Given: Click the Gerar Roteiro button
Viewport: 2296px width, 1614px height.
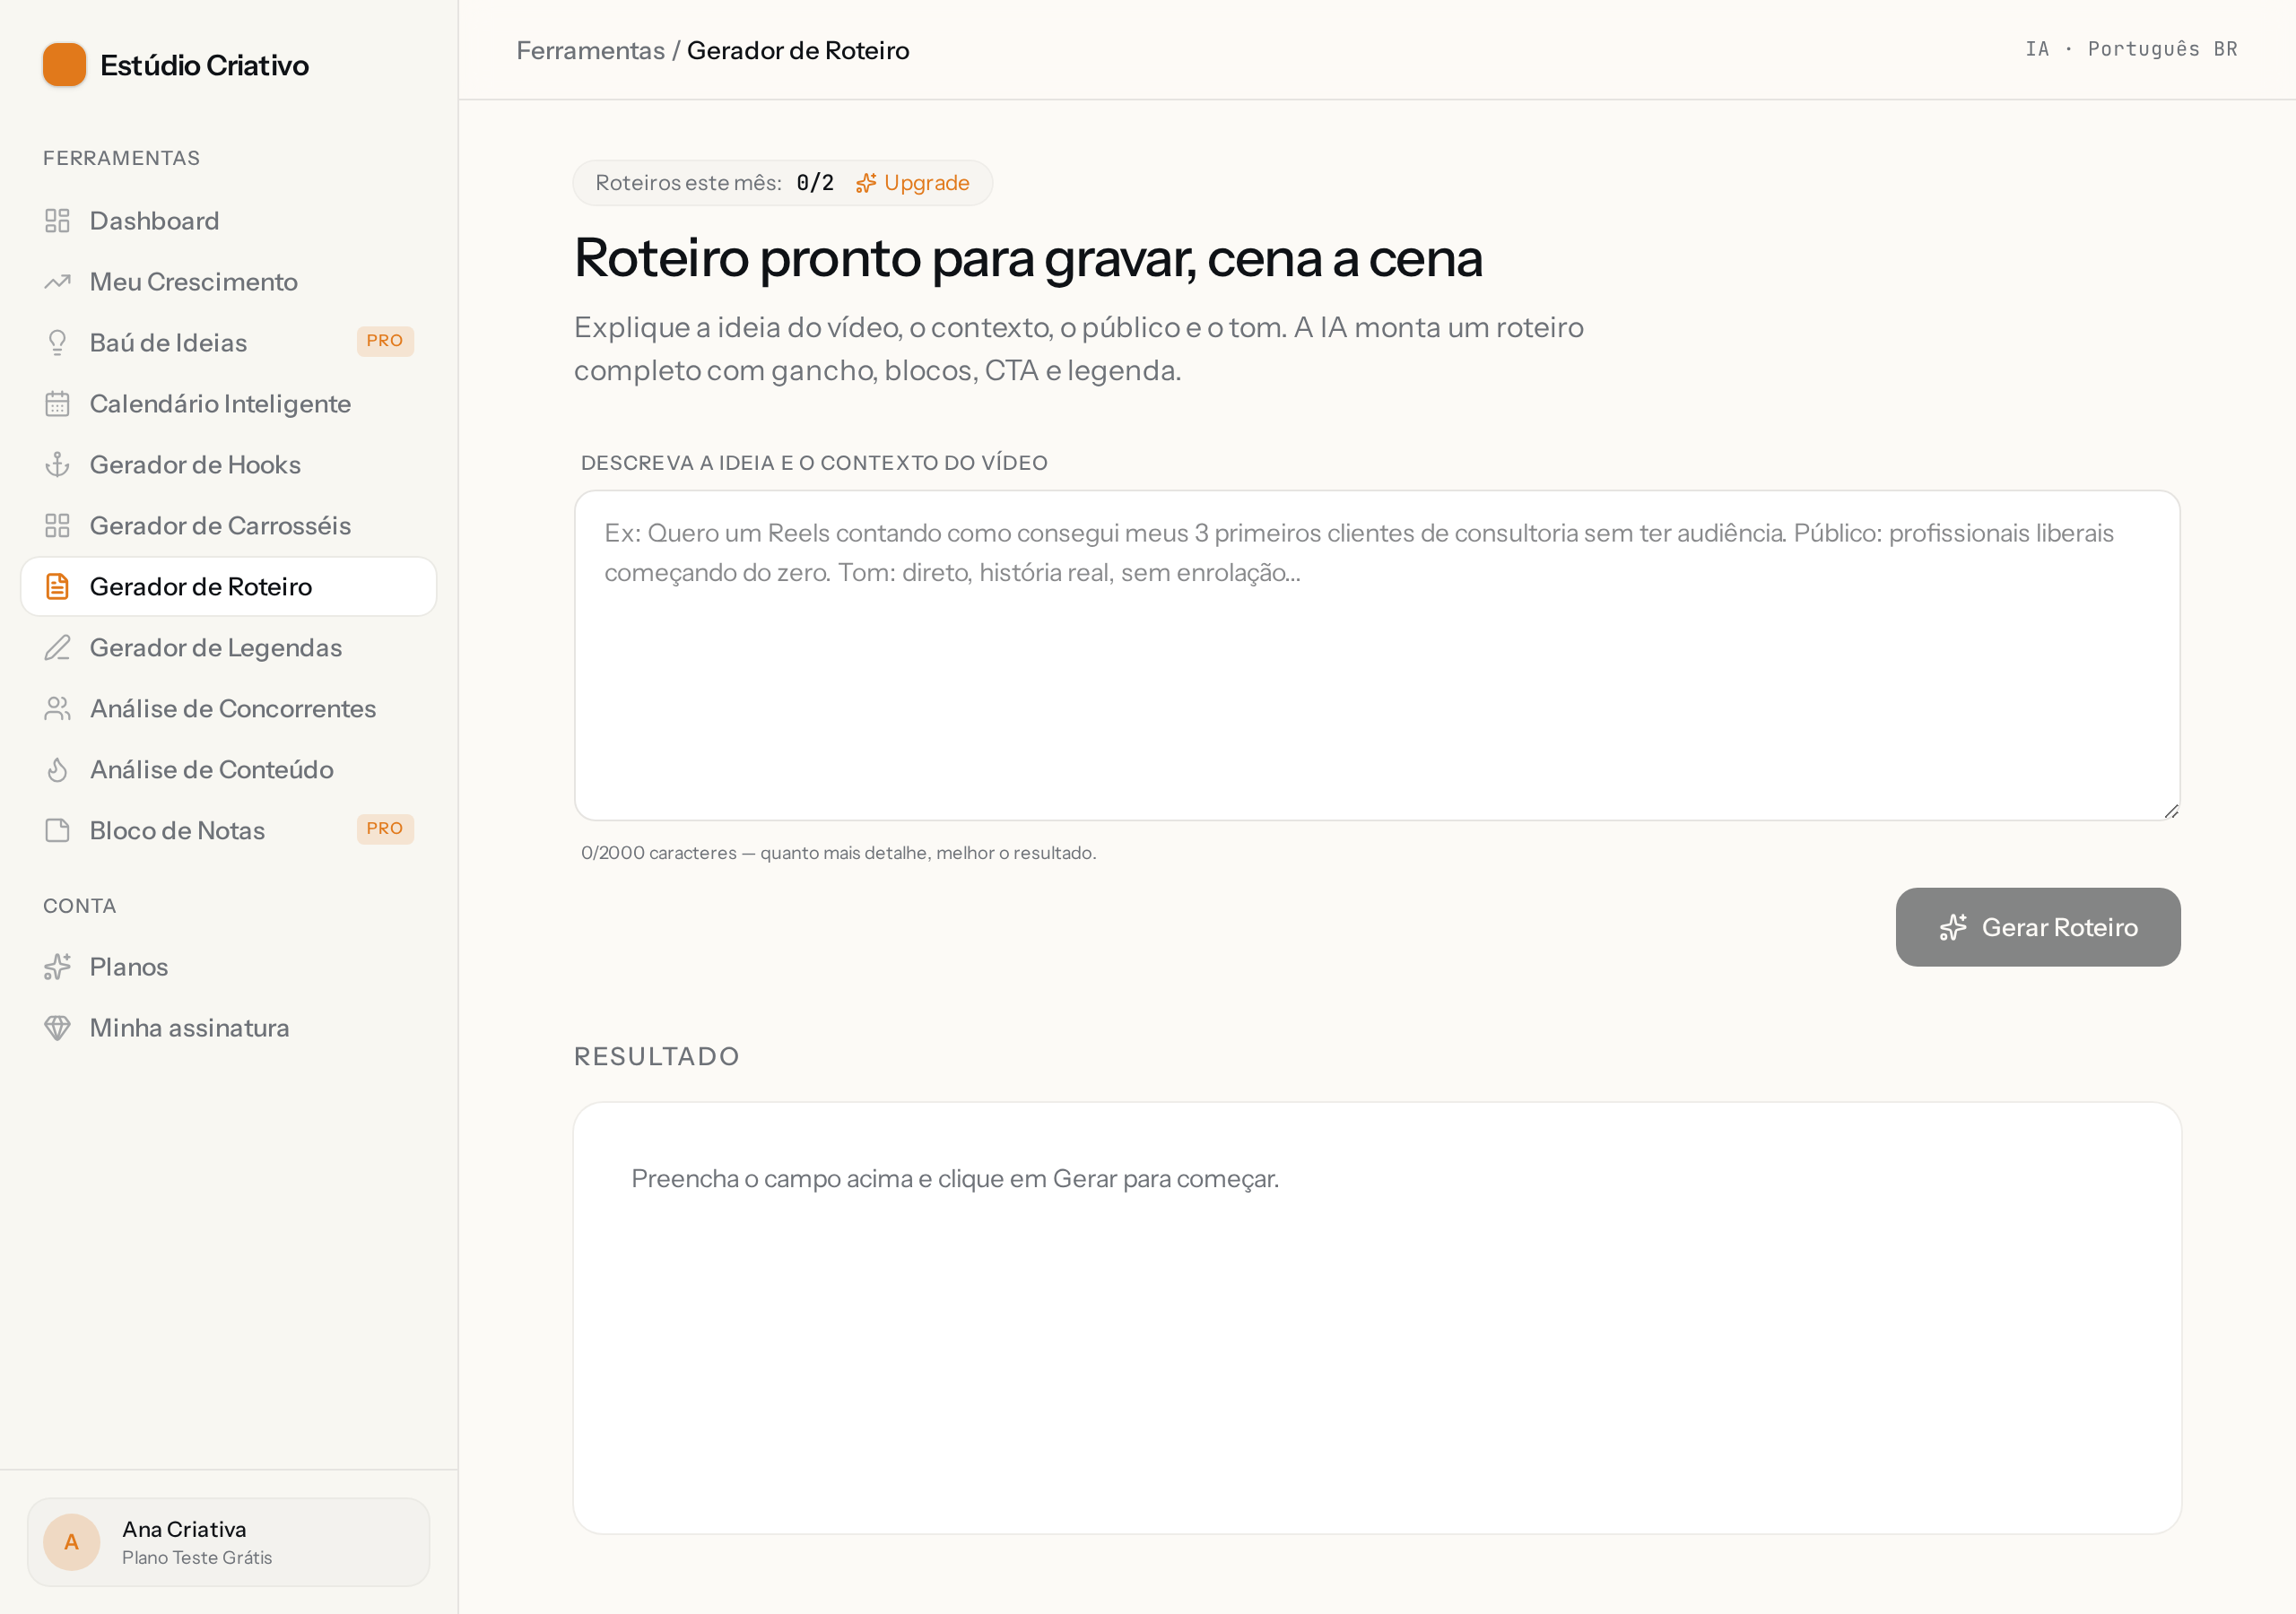Looking at the screenshot, I should click(2038, 927).
